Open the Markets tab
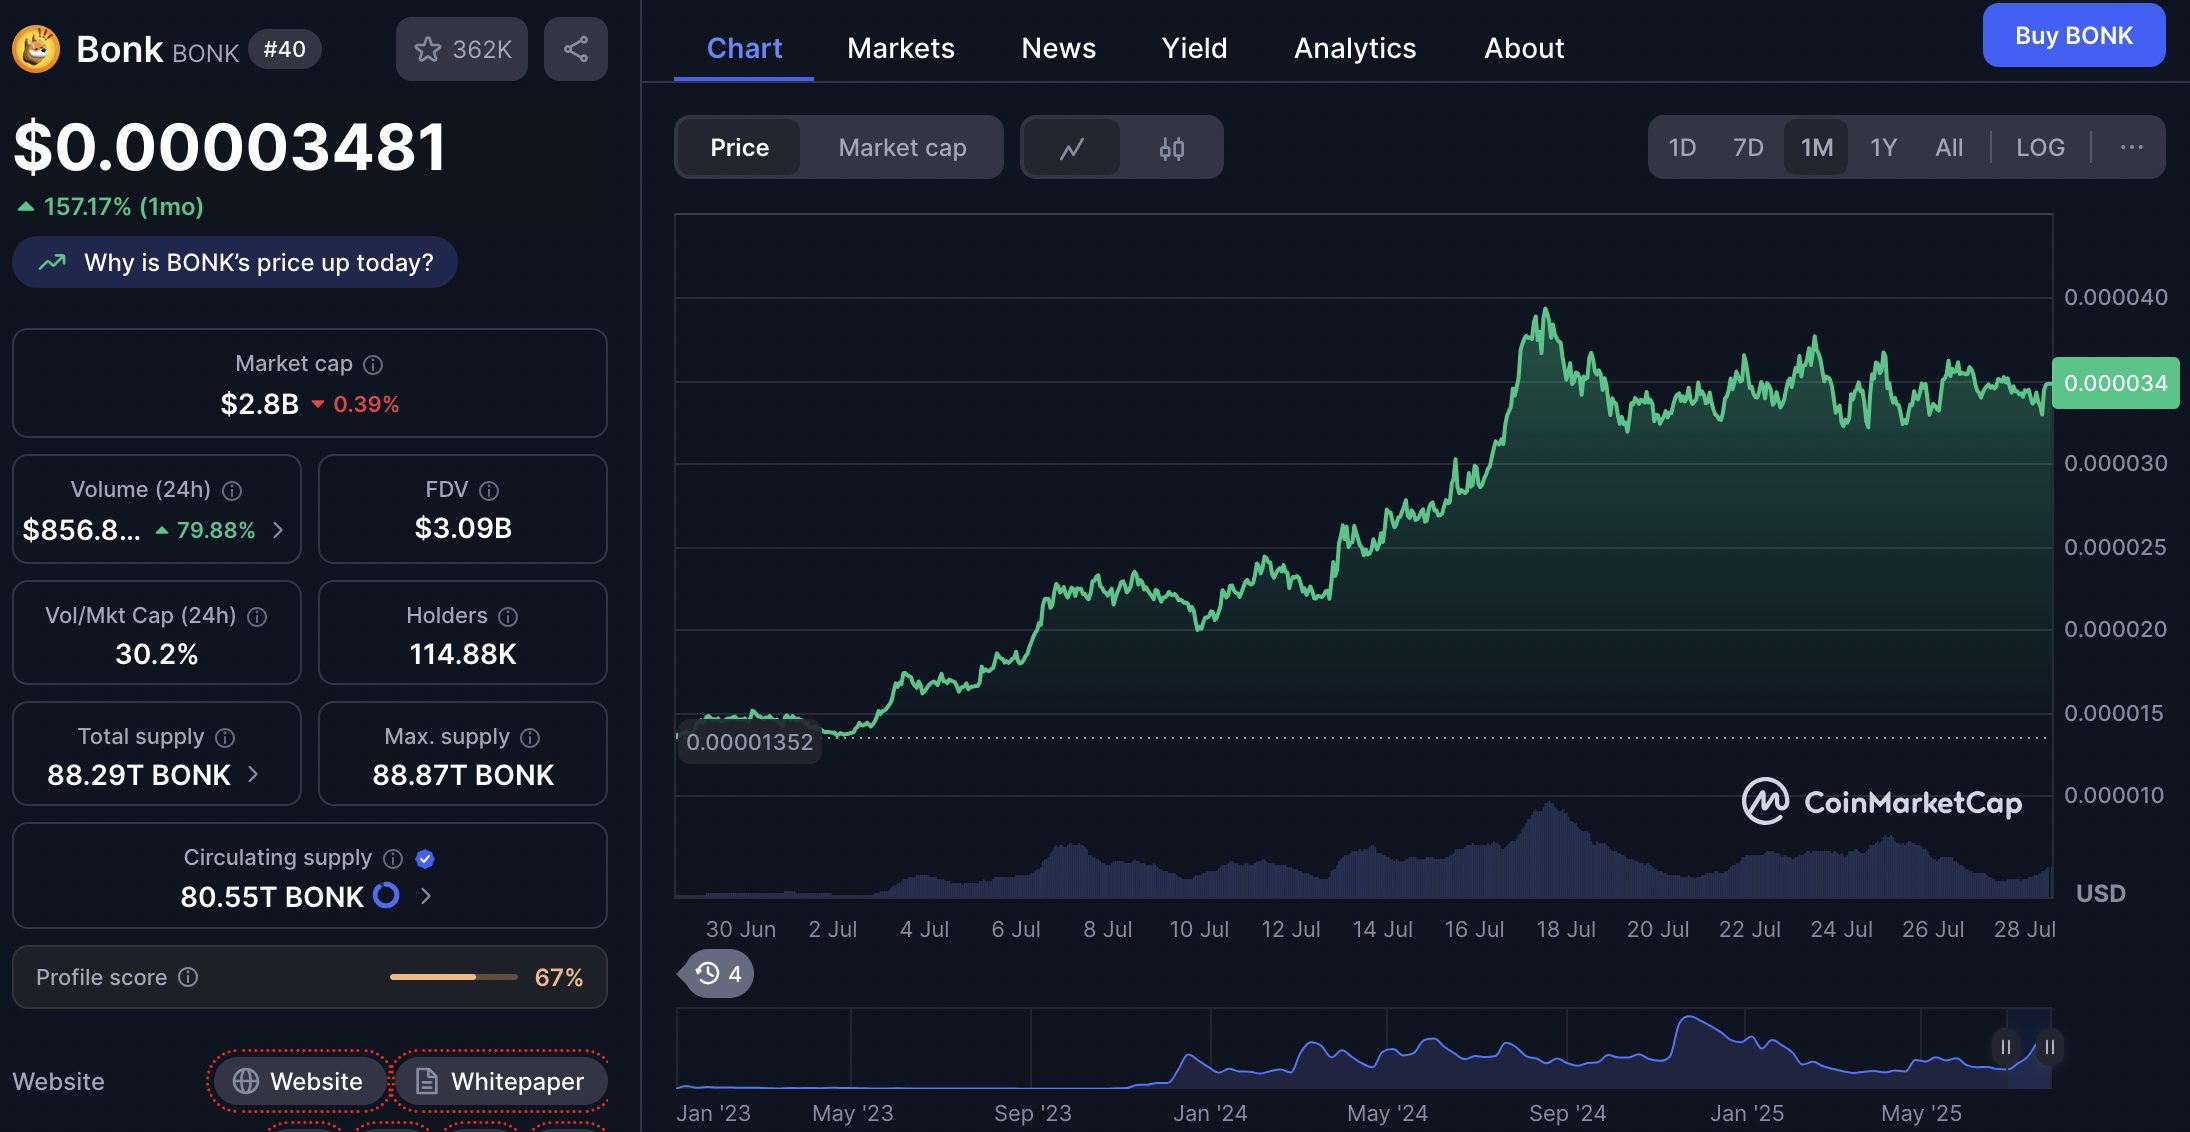Image resolution: width=2190 pixels, height=1132 pixels. click(901, 48)
